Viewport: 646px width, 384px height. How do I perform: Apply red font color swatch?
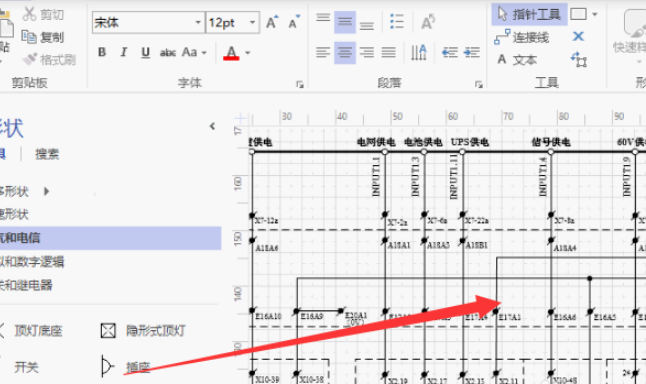pyautogui.click(x=231, y=53)
